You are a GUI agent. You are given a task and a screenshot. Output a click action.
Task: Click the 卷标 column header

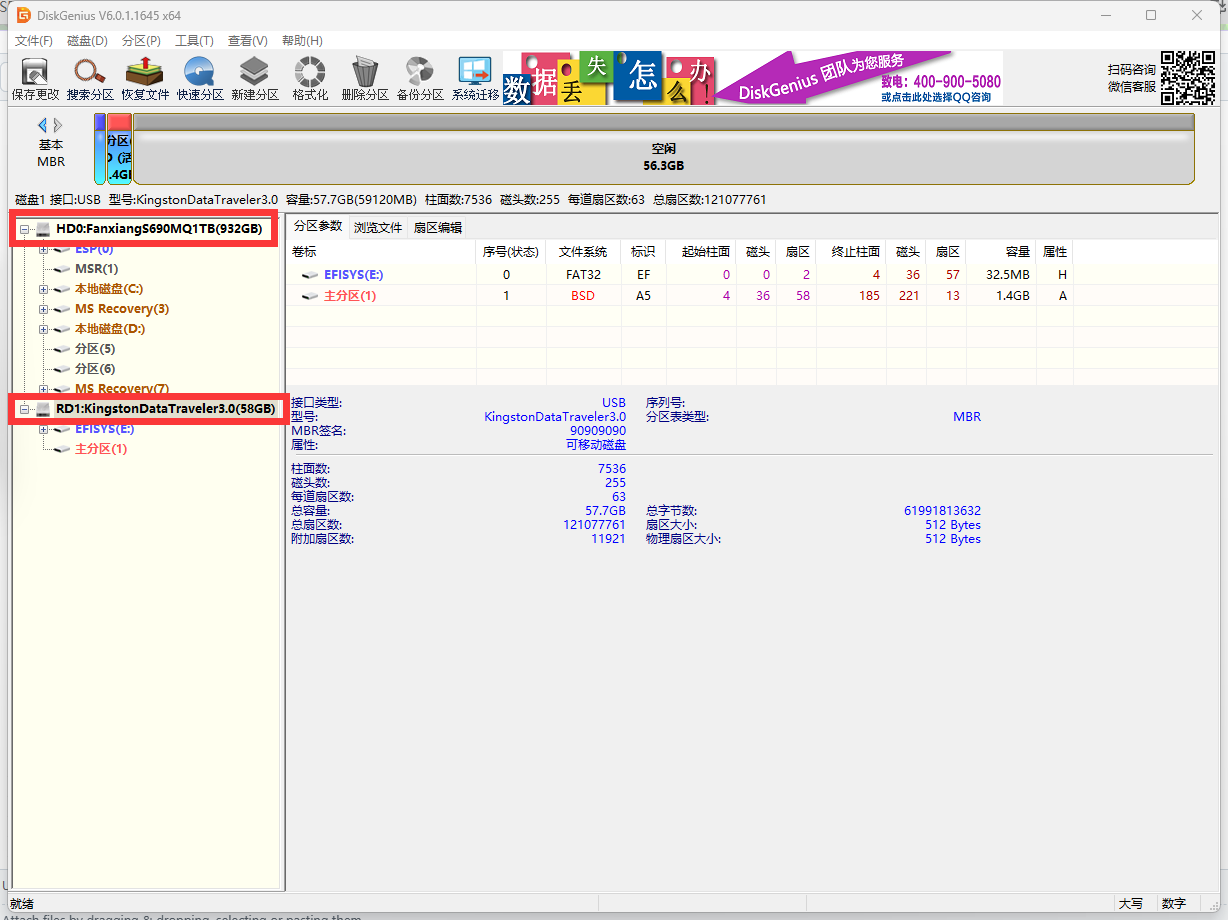point(381,252)
